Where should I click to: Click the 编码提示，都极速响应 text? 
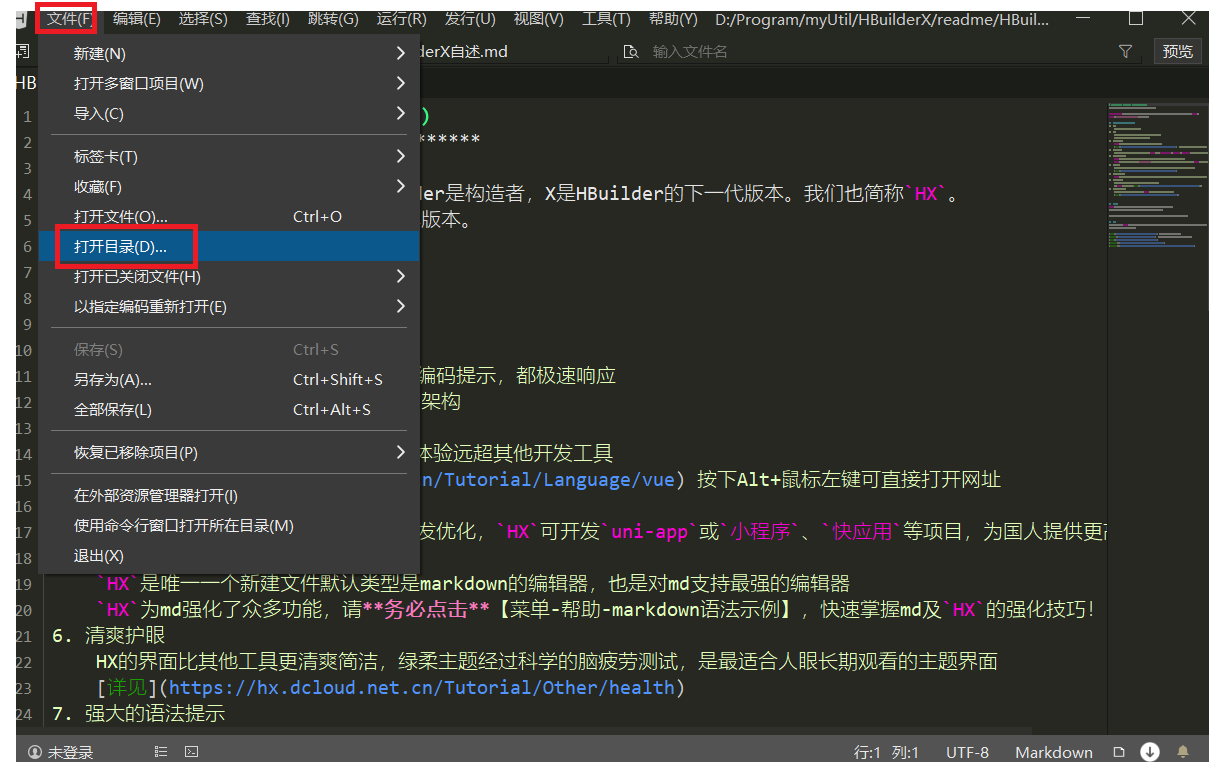(x=517, y=375)
